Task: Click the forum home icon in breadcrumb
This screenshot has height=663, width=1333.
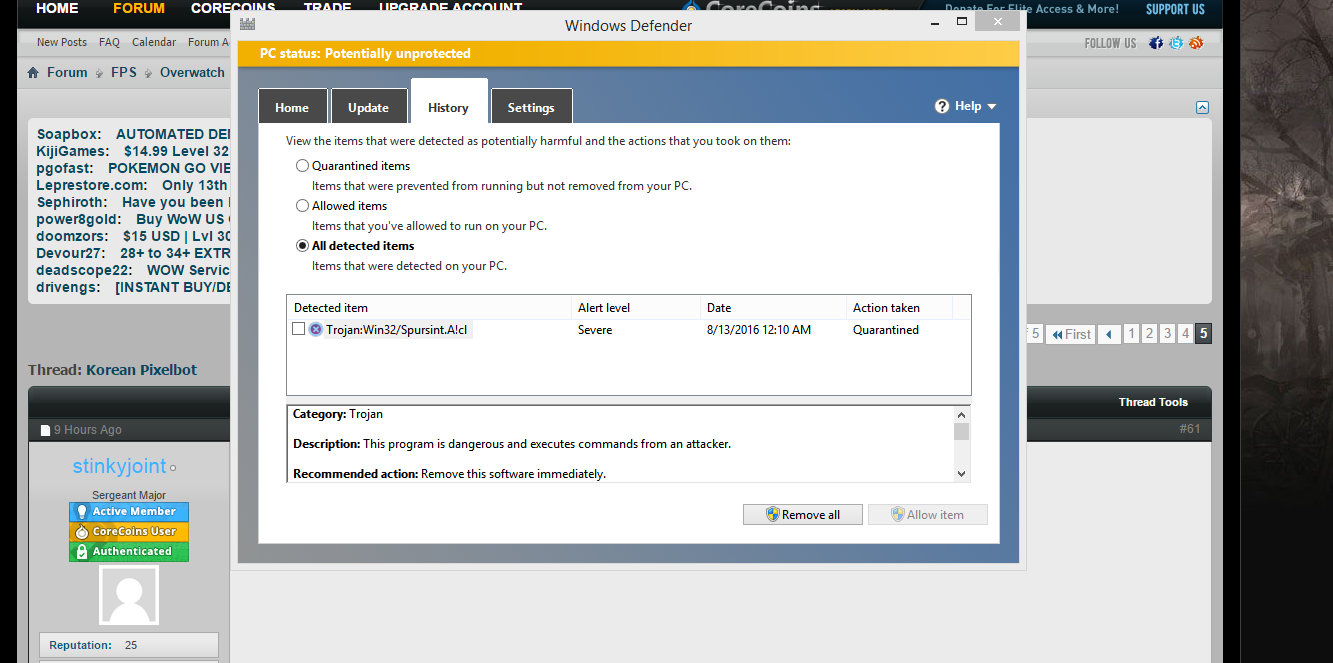Action: [x=33, y=73]
